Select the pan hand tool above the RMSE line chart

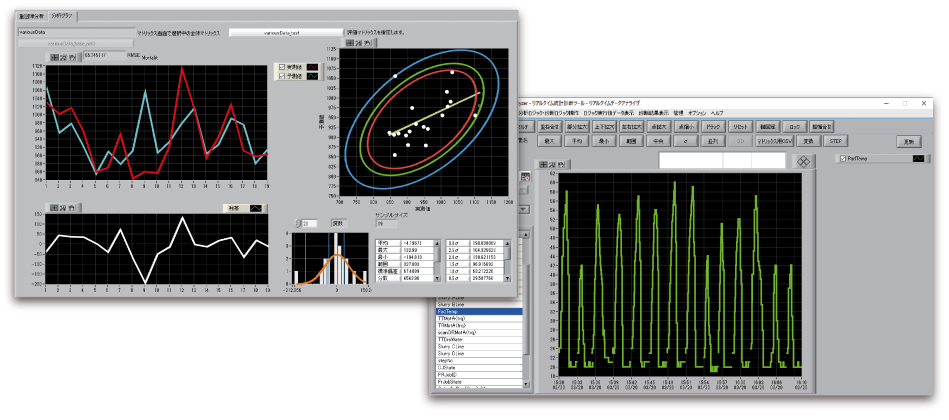tap(73, 56)
